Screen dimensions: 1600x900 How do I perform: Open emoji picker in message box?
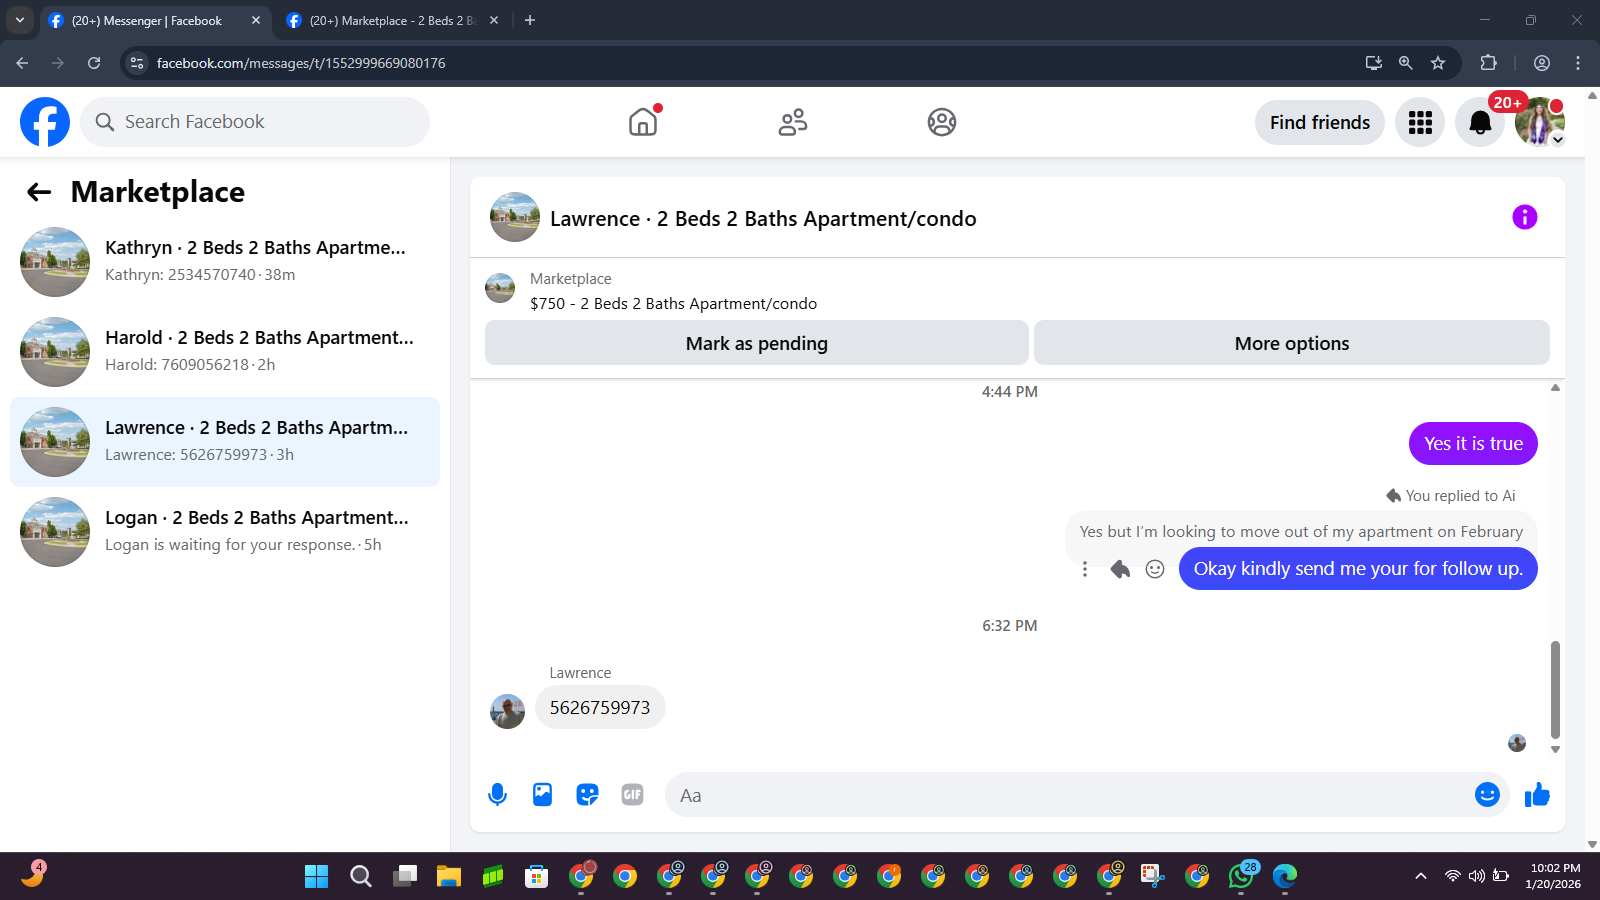pos(1487,794)
